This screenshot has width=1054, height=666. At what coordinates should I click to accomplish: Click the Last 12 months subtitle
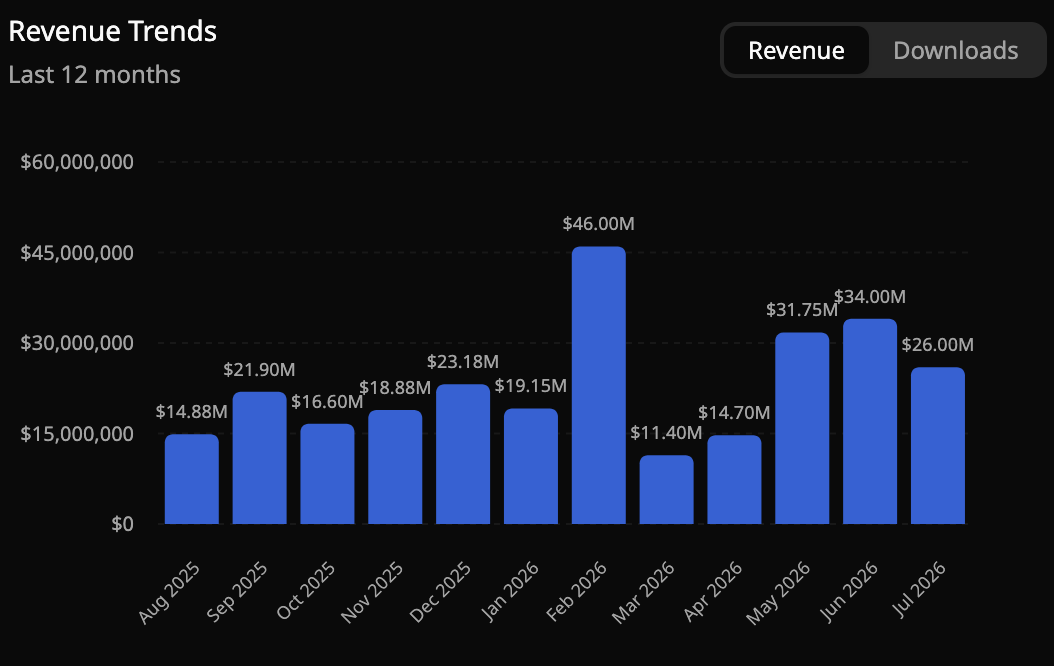[x=94, y=75]
